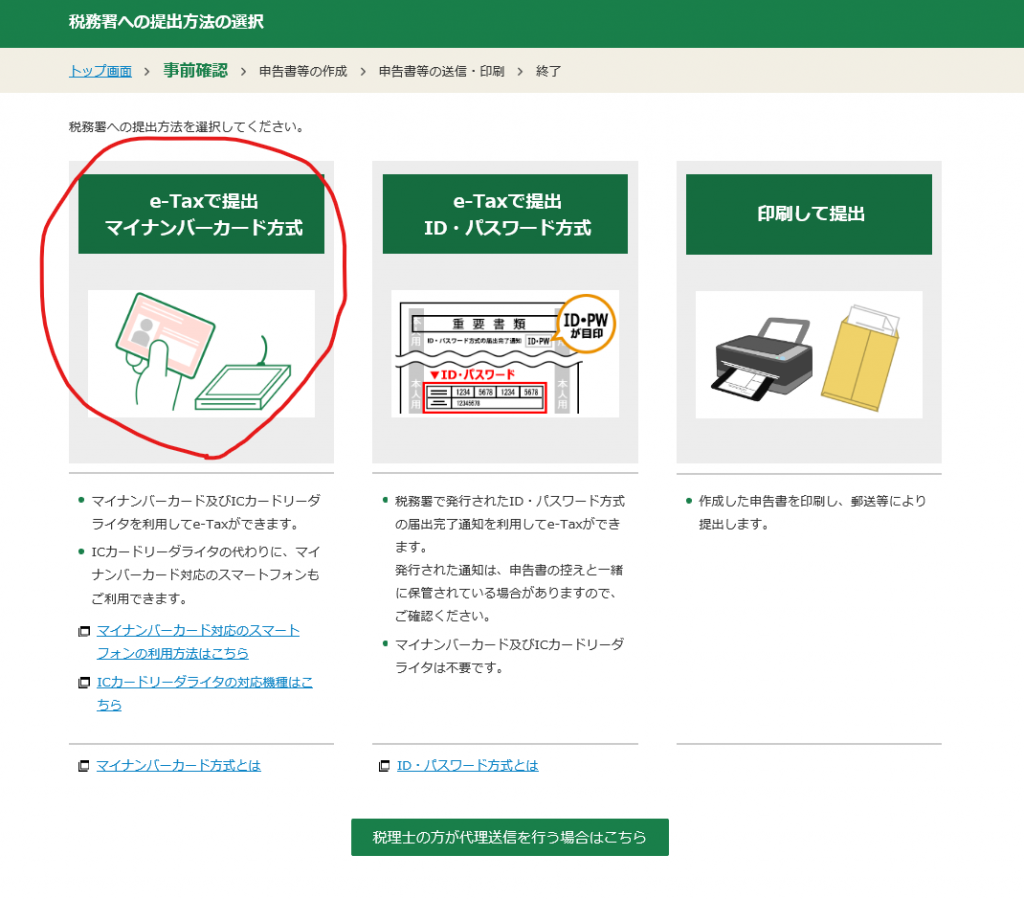The width and height of the screenshot is (1024, 900).
Task: Click the 税務署への提出方法の選択 page heading
Action: [x=166, y=22]
